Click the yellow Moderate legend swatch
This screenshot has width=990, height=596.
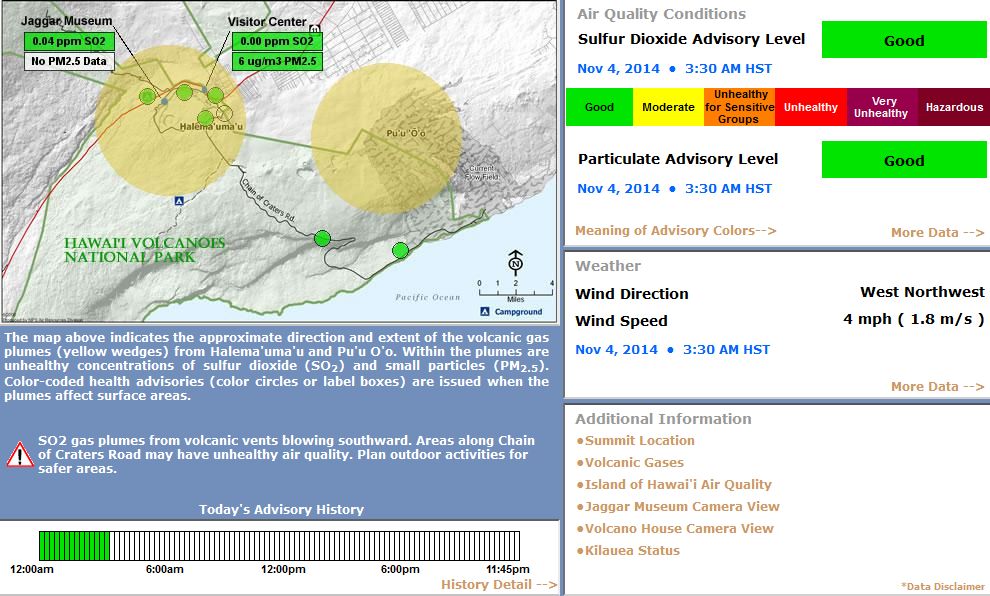(x=668, y=107)
